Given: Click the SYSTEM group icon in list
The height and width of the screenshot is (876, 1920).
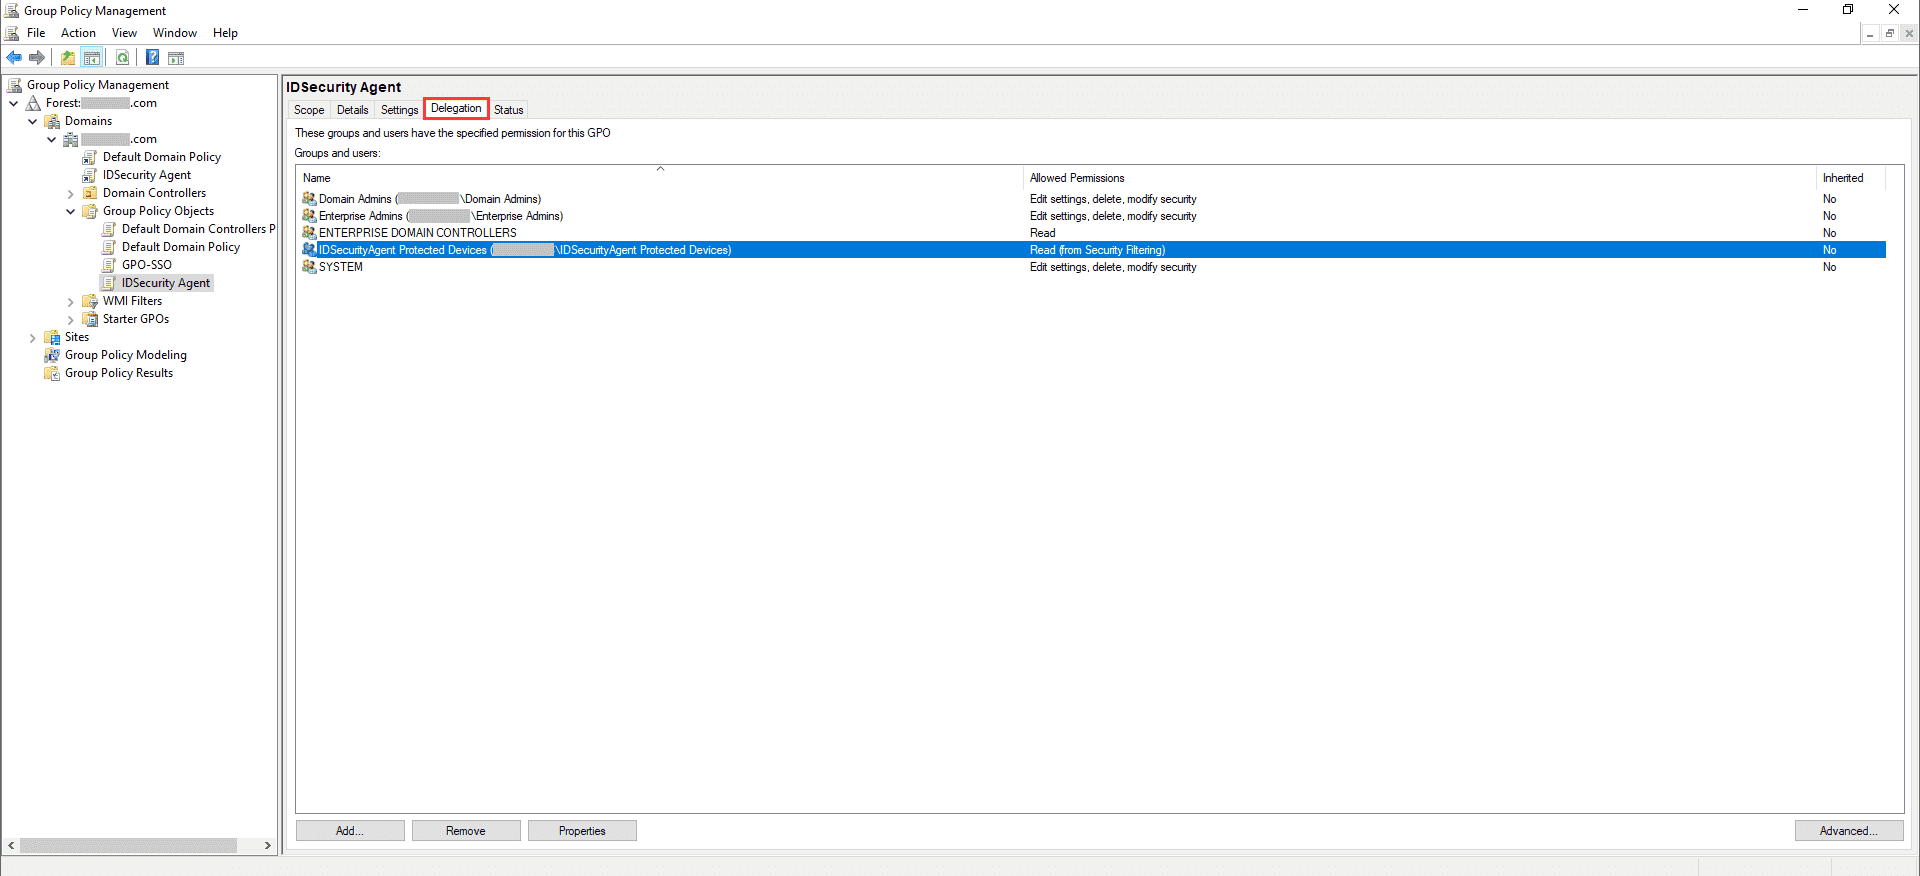Looking at the screenshot, I should point(309,267).
